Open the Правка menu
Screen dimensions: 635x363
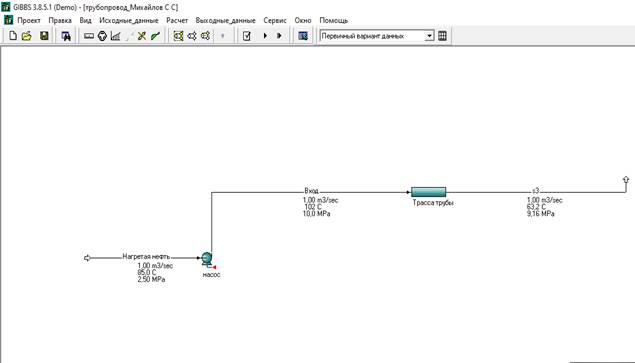60,20
